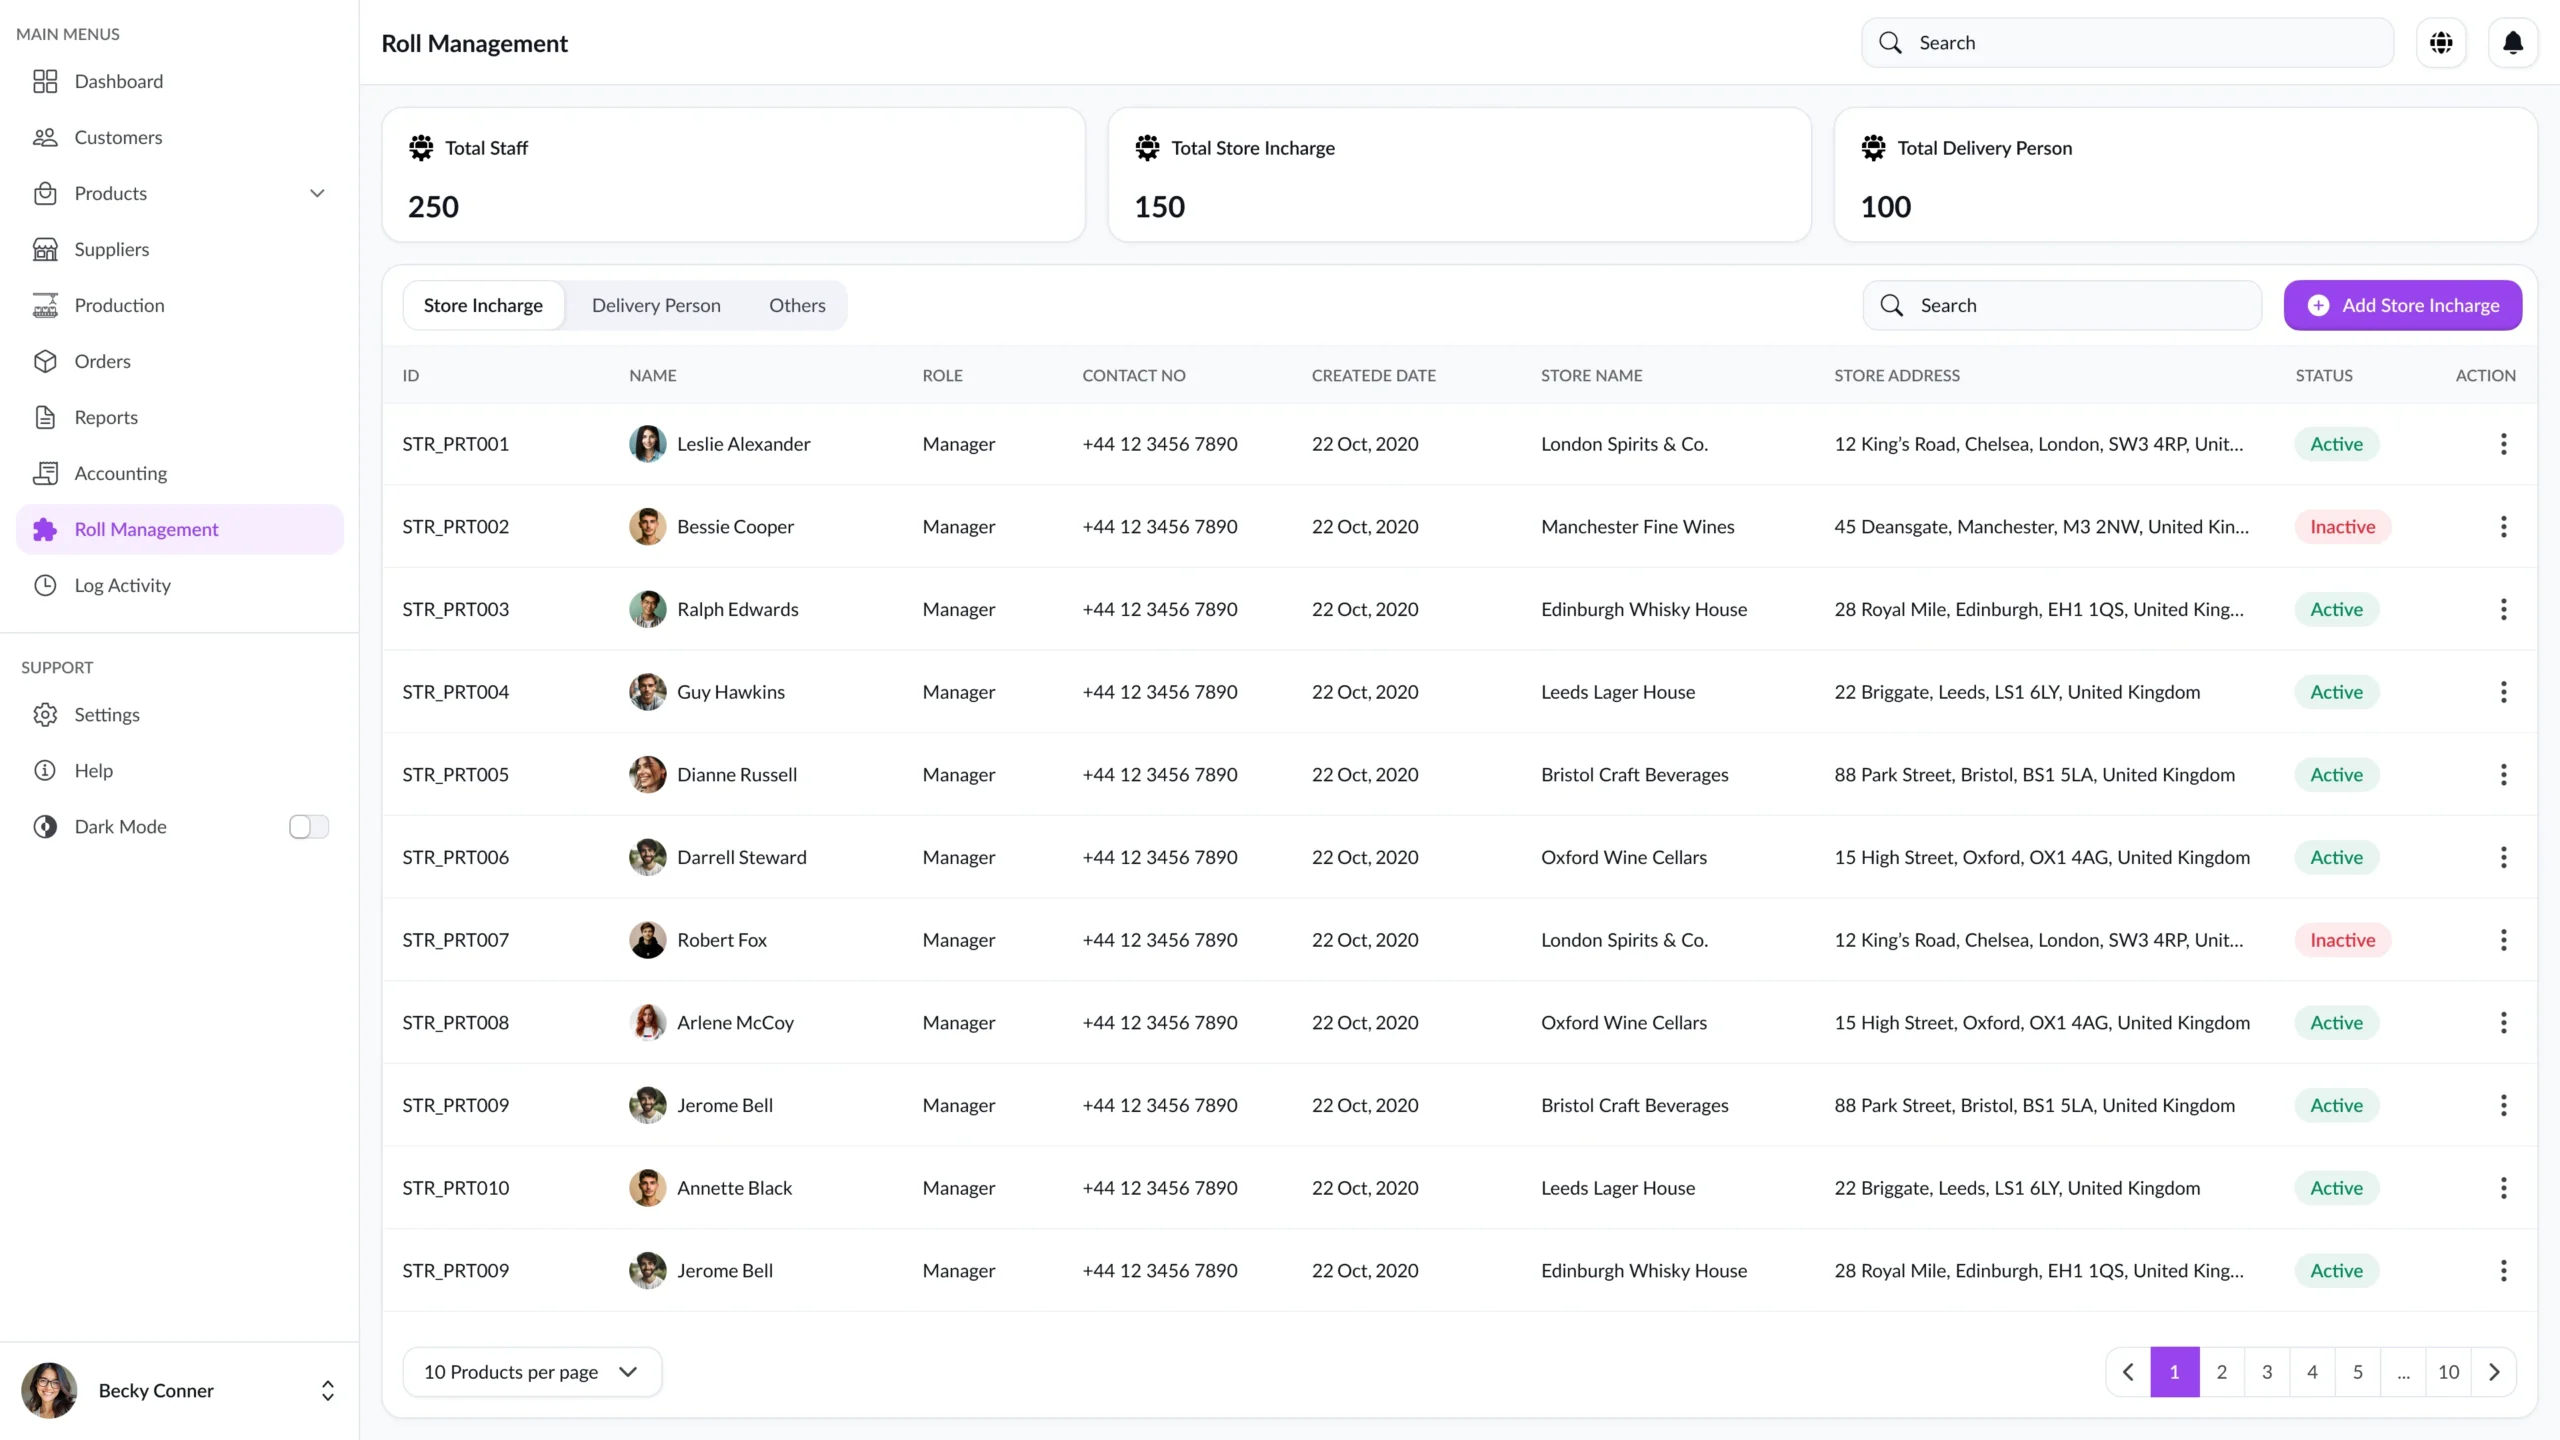Switch to the Others tab

(x=797, y=305)
